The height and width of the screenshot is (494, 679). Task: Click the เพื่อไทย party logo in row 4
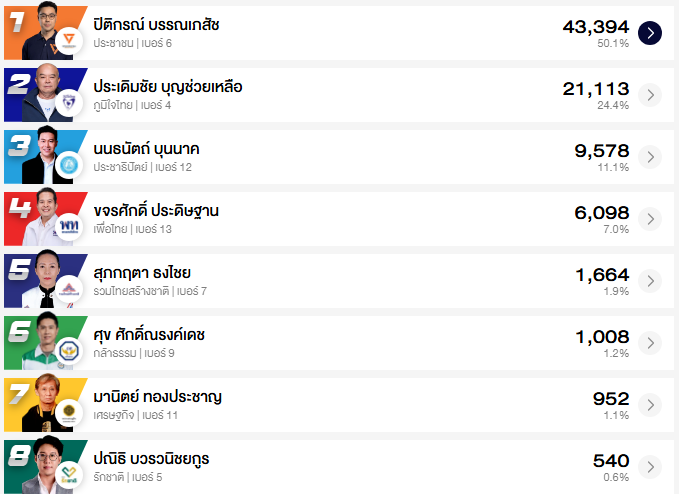69,227
